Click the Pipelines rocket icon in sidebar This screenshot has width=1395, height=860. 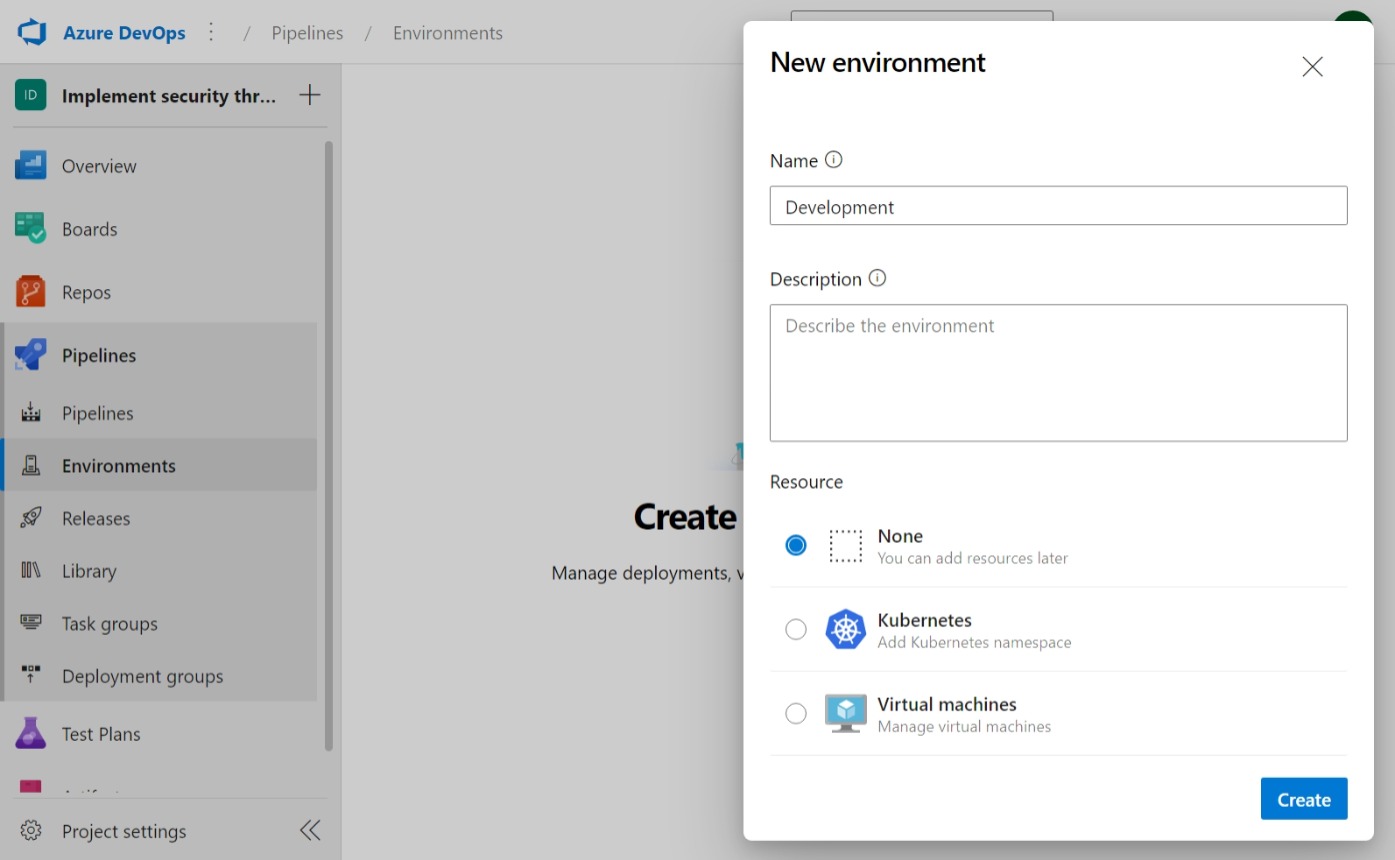click(31, 355)
